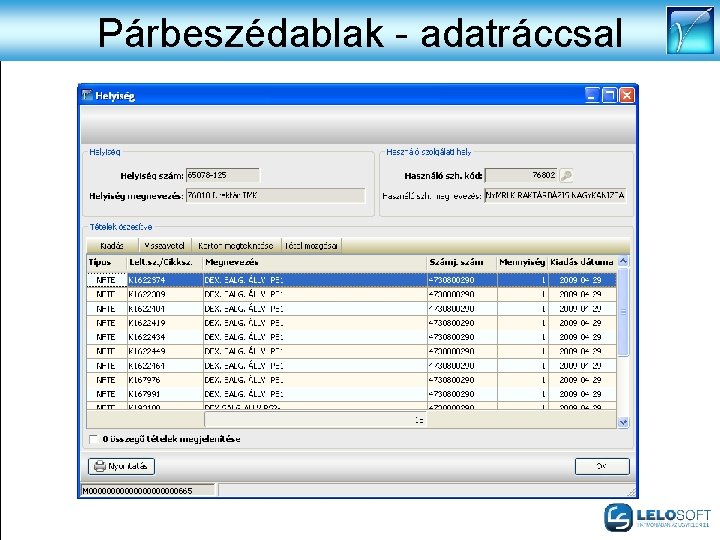Select the row with code K167991
This screenshot has height=540, width=720.
351,394
